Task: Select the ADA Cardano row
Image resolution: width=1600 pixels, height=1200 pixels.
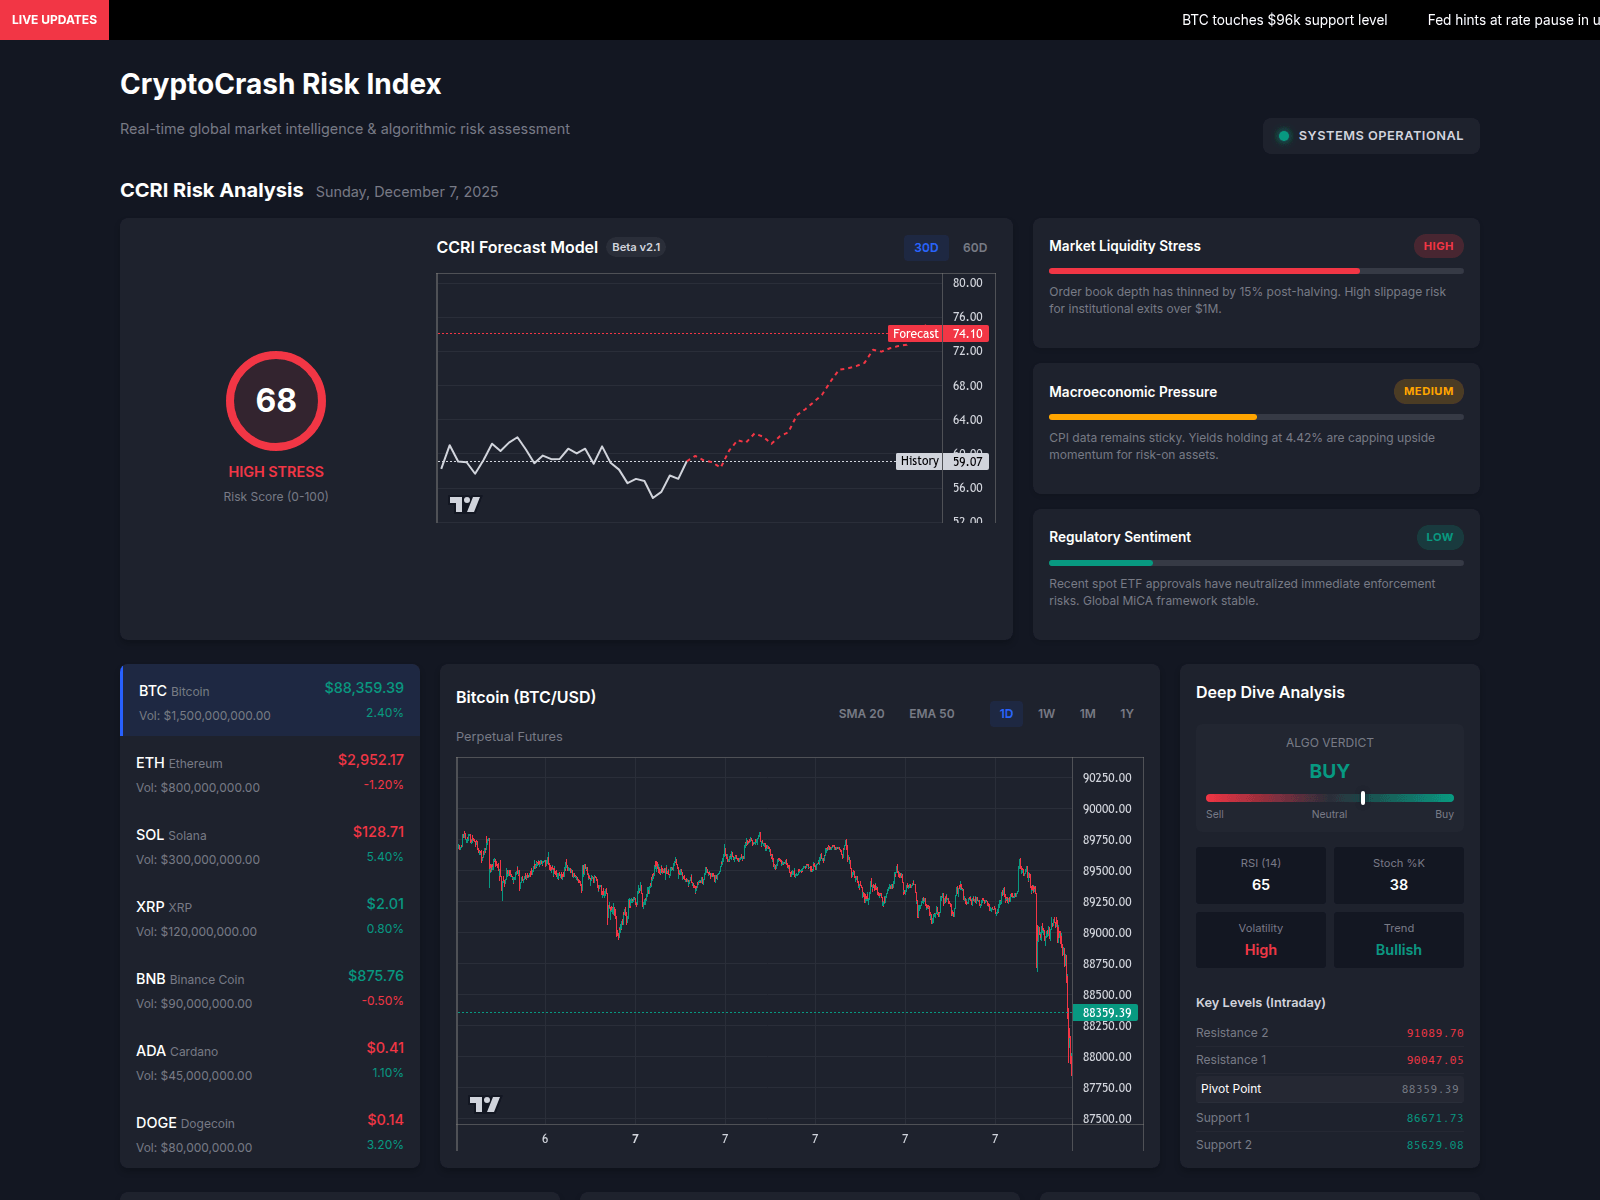Action: (270, 1060)
